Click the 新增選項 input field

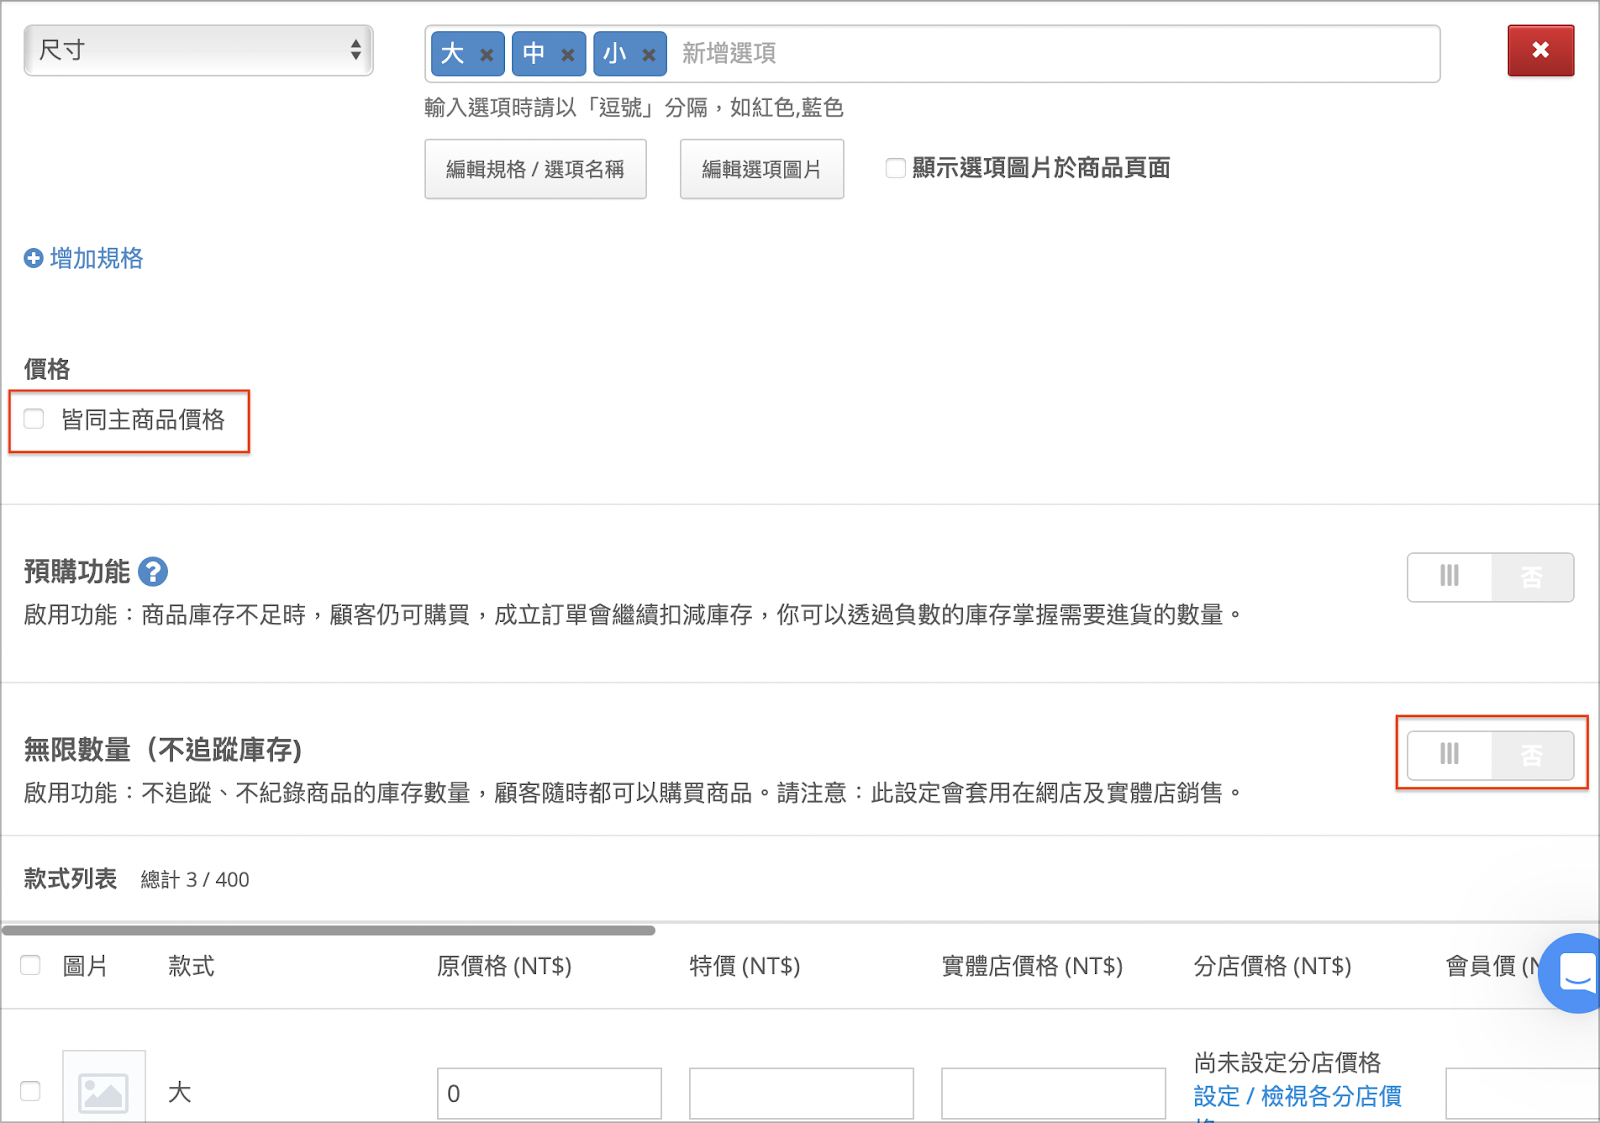(x=1050, y=54)
